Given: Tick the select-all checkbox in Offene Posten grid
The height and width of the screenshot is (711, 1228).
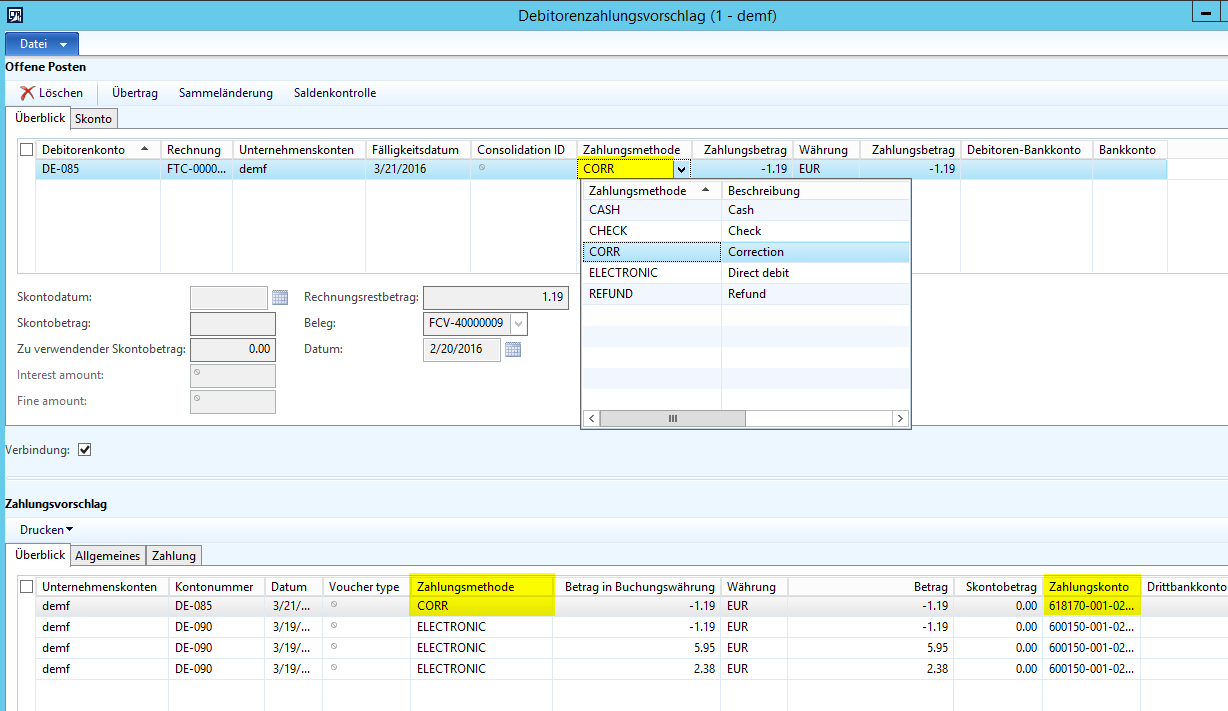Looking at the screenshot, I should pyautogui.click(x=27, y=150).
